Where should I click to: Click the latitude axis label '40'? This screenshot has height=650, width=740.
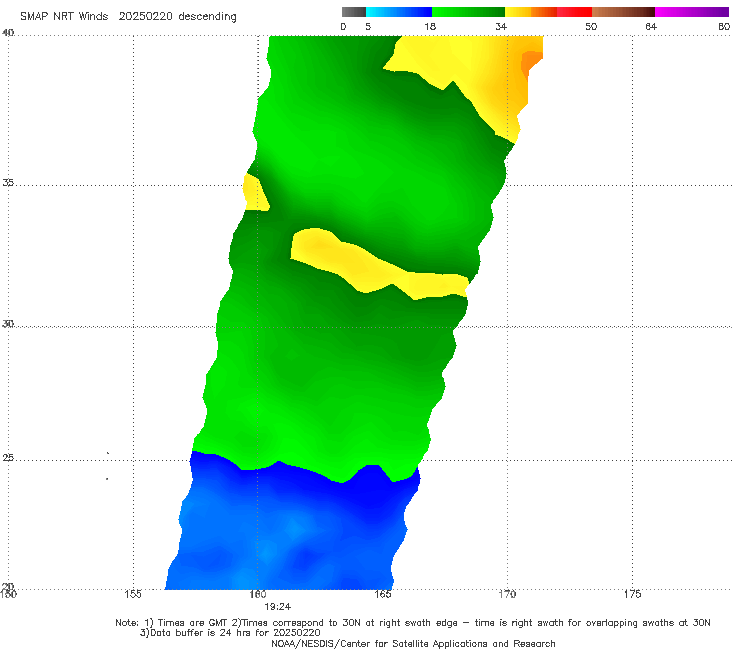[x=8, y=33]
